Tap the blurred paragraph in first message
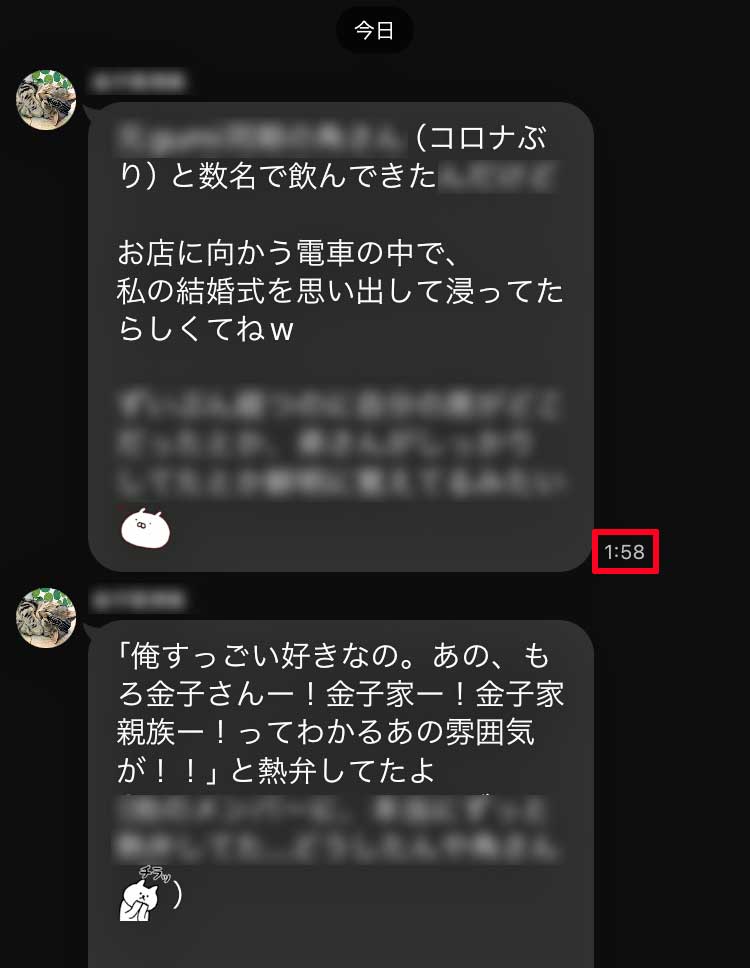The height and width of the screenshot is (968, 750). (x=338, y=443)
